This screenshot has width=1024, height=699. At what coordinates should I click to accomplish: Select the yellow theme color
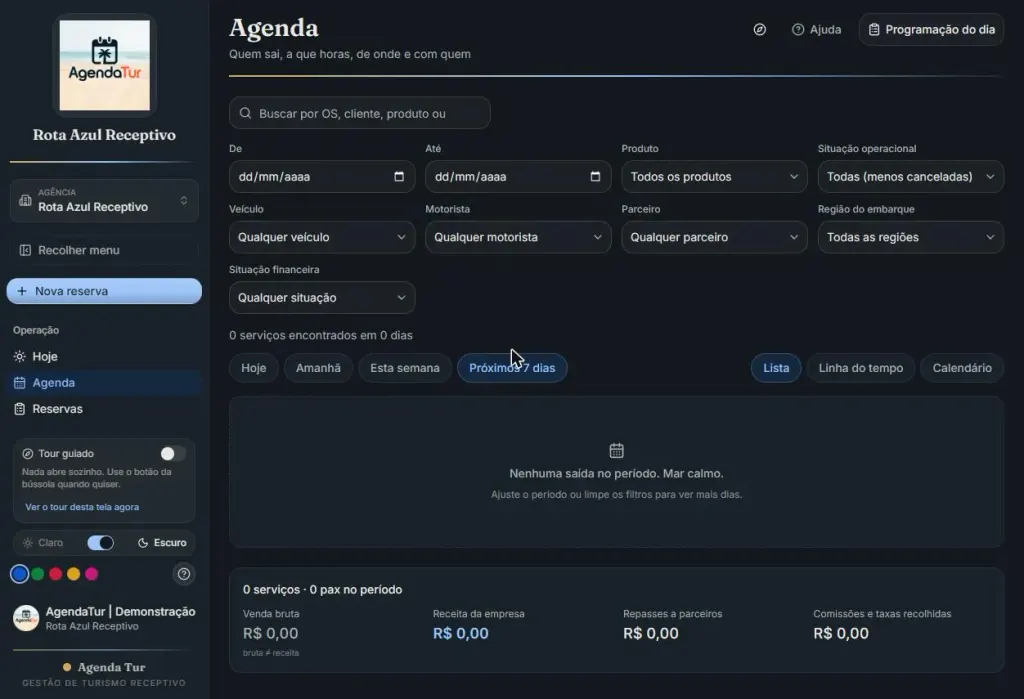click(x=74, y=574)
